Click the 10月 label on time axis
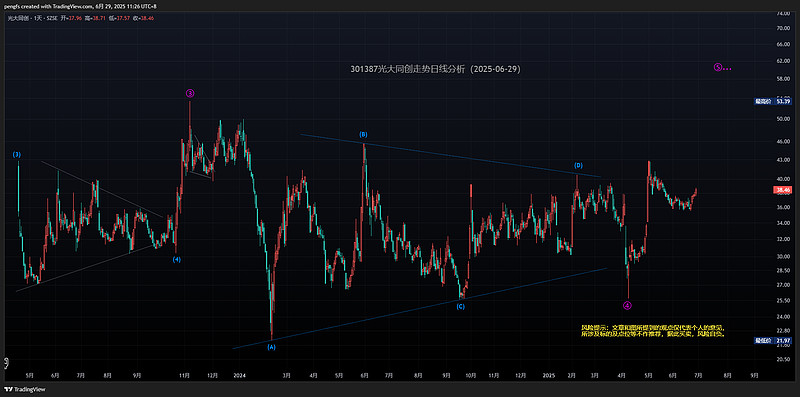The height and width of the screenshot is (397, 800). pos(471,376)
